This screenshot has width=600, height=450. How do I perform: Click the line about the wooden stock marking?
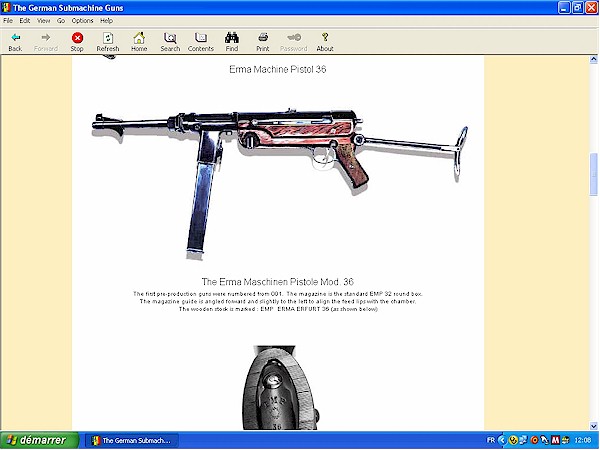tap(278, 309)
